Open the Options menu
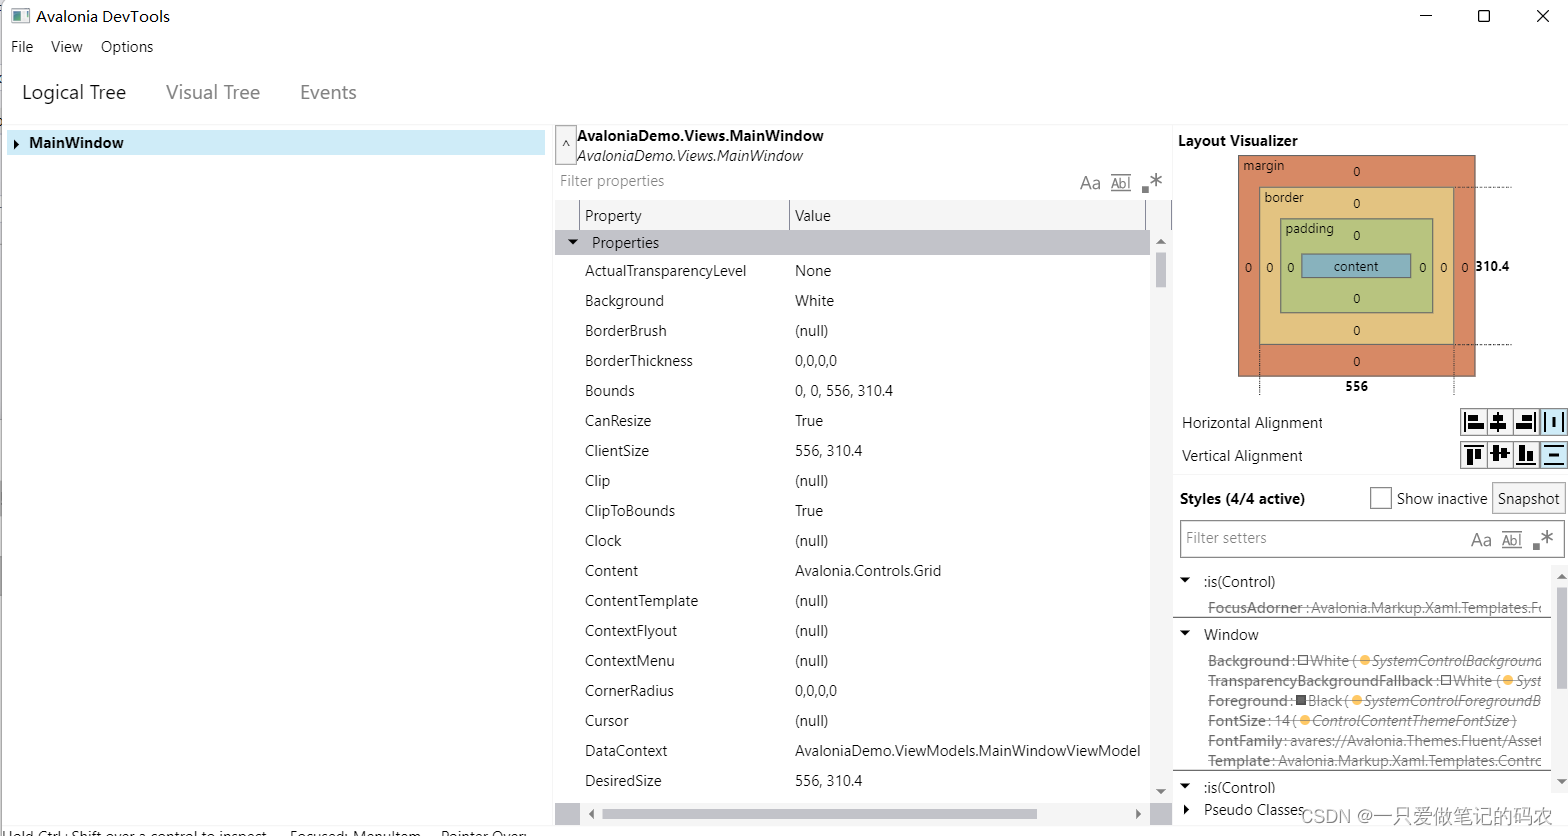The image size is (1568, 836). coord(127,47)
